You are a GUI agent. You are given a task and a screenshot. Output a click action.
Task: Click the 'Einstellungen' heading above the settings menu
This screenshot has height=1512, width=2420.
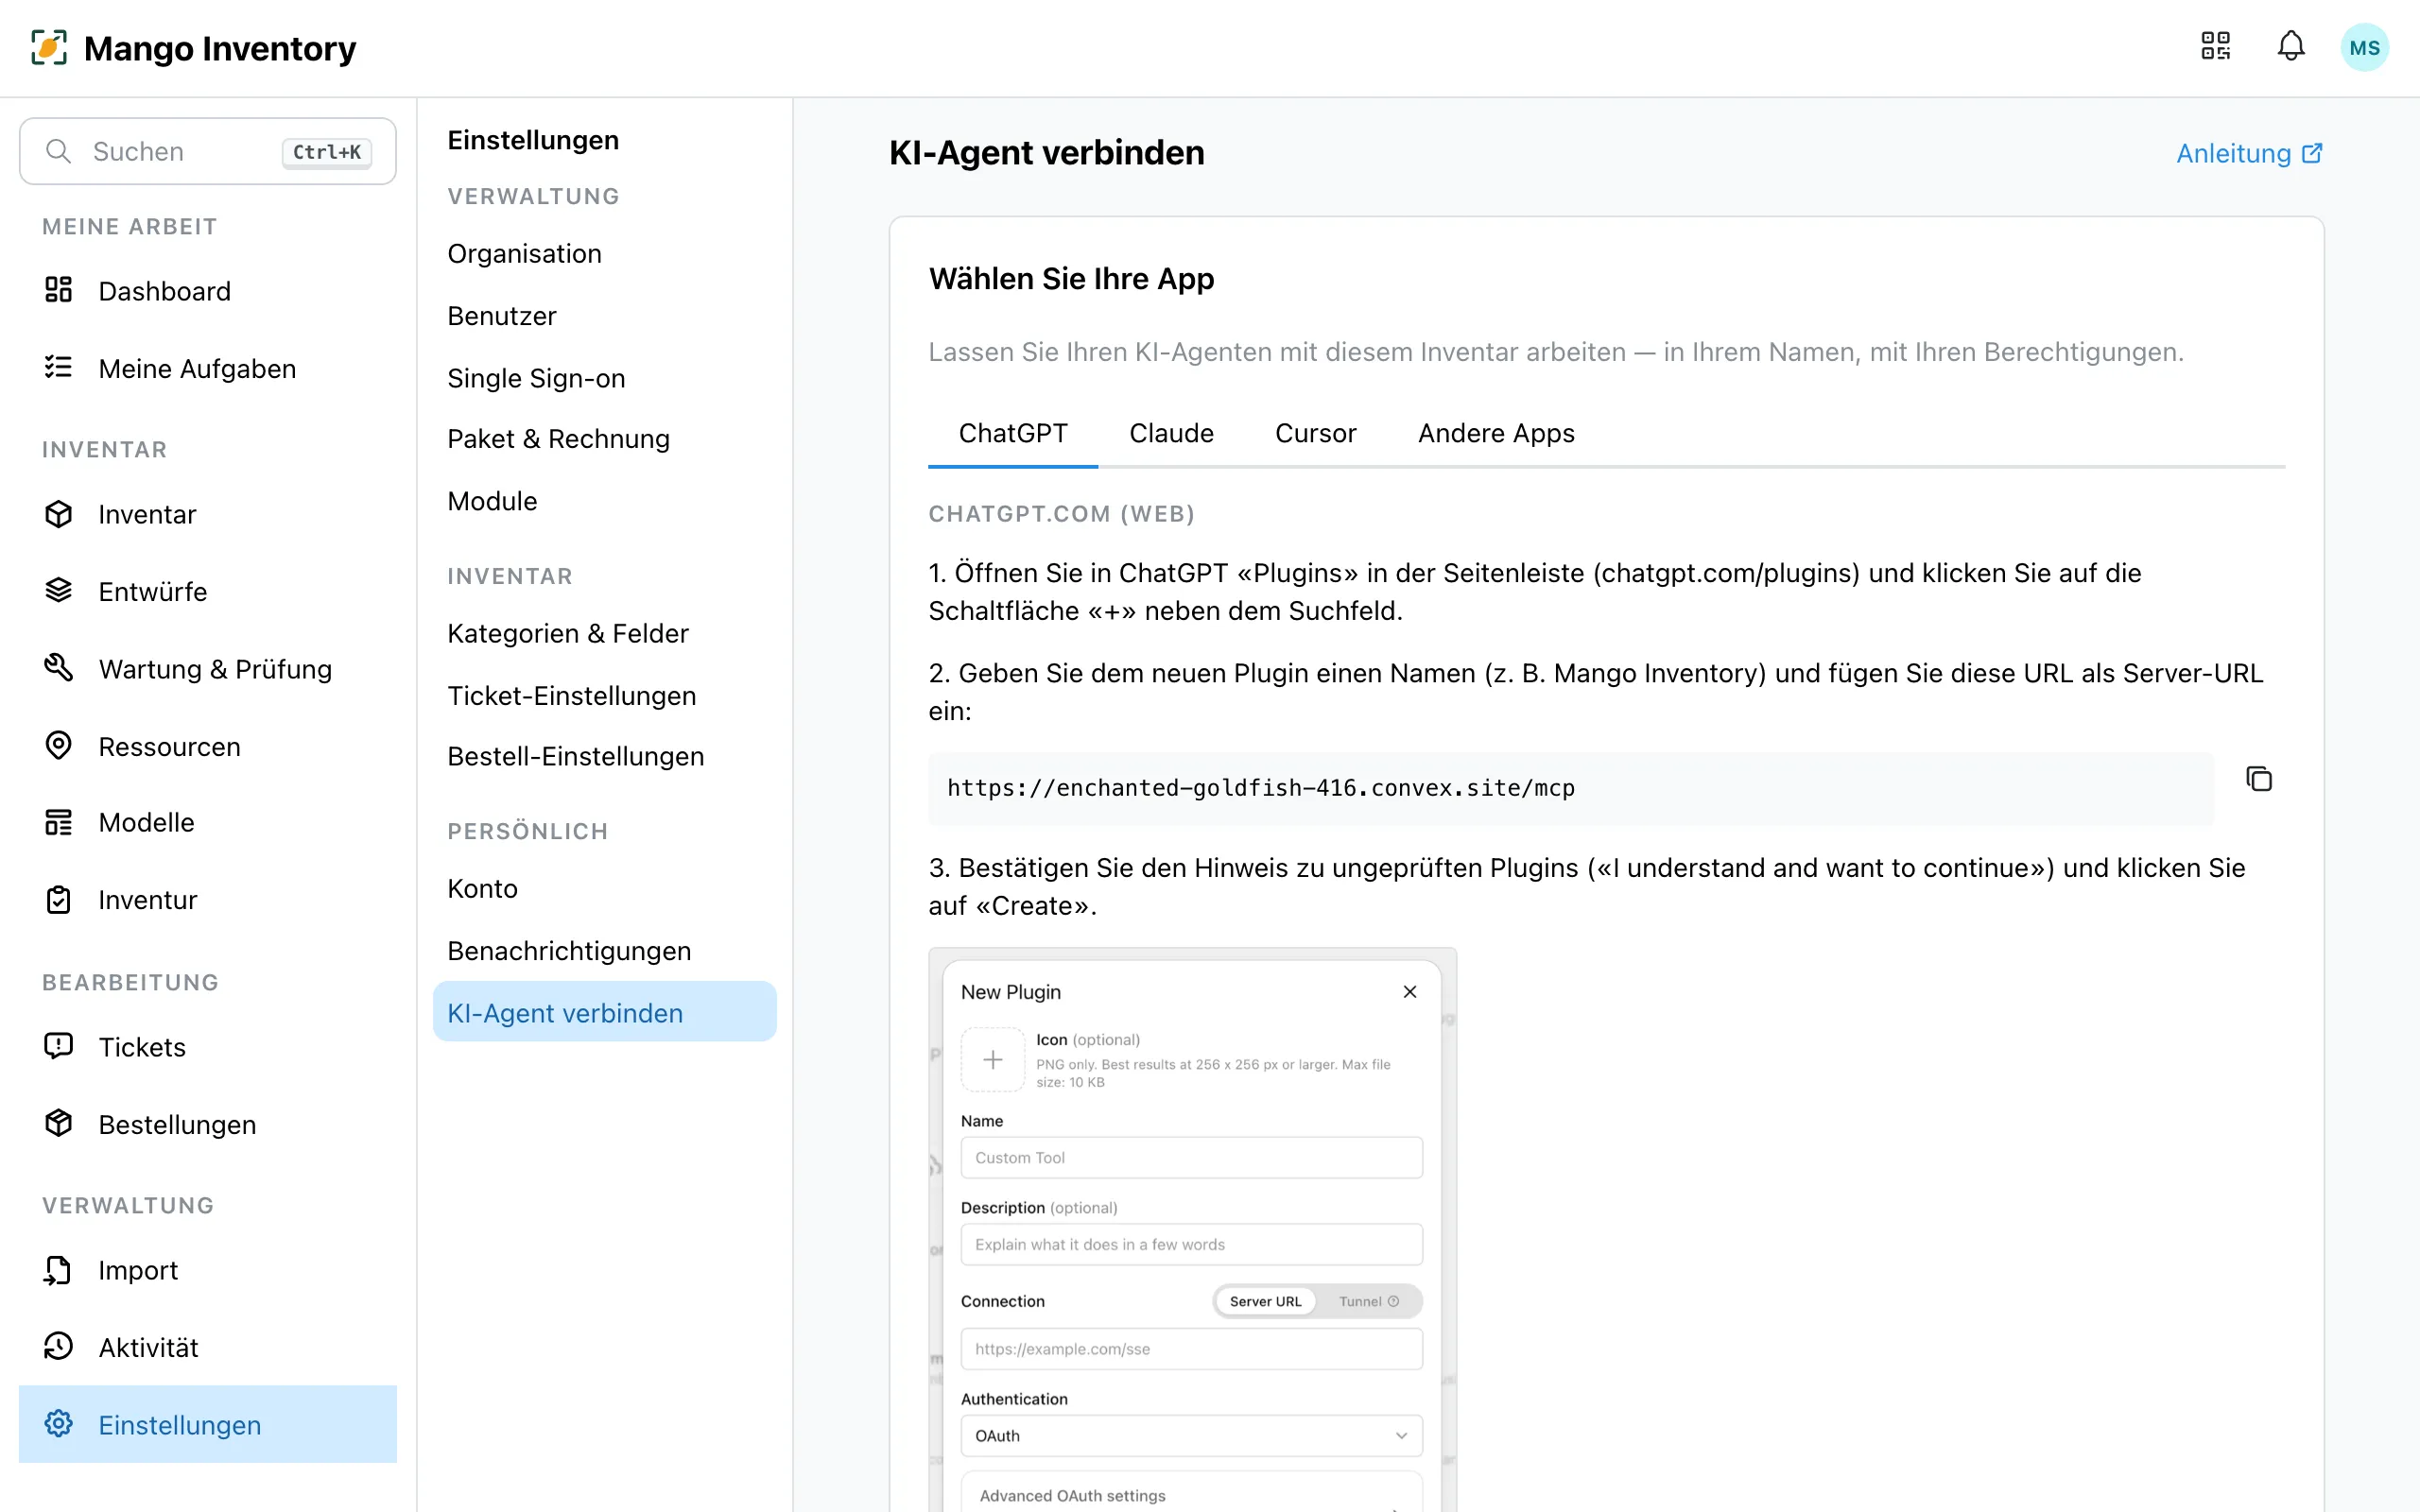point(533,140)
